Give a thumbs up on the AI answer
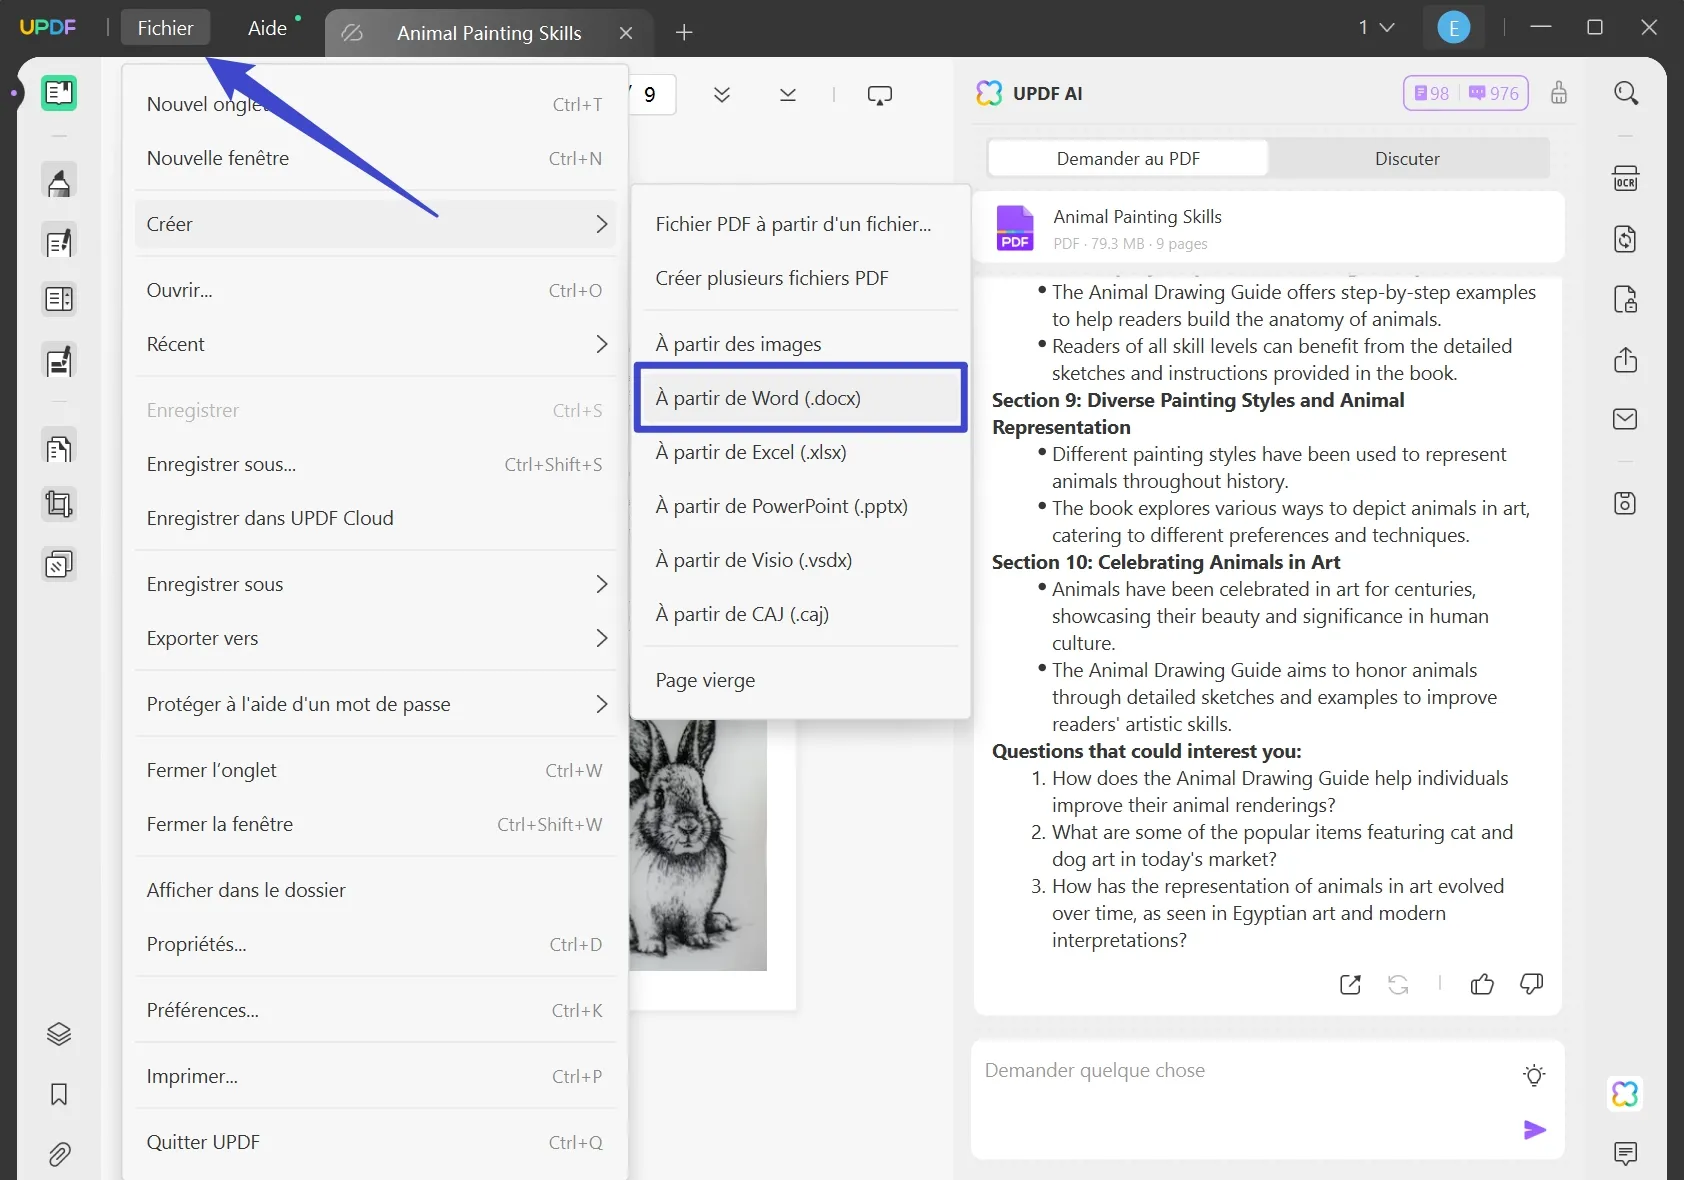The height and width of the screenshot is (1180, 1684). pos(1482,985)
